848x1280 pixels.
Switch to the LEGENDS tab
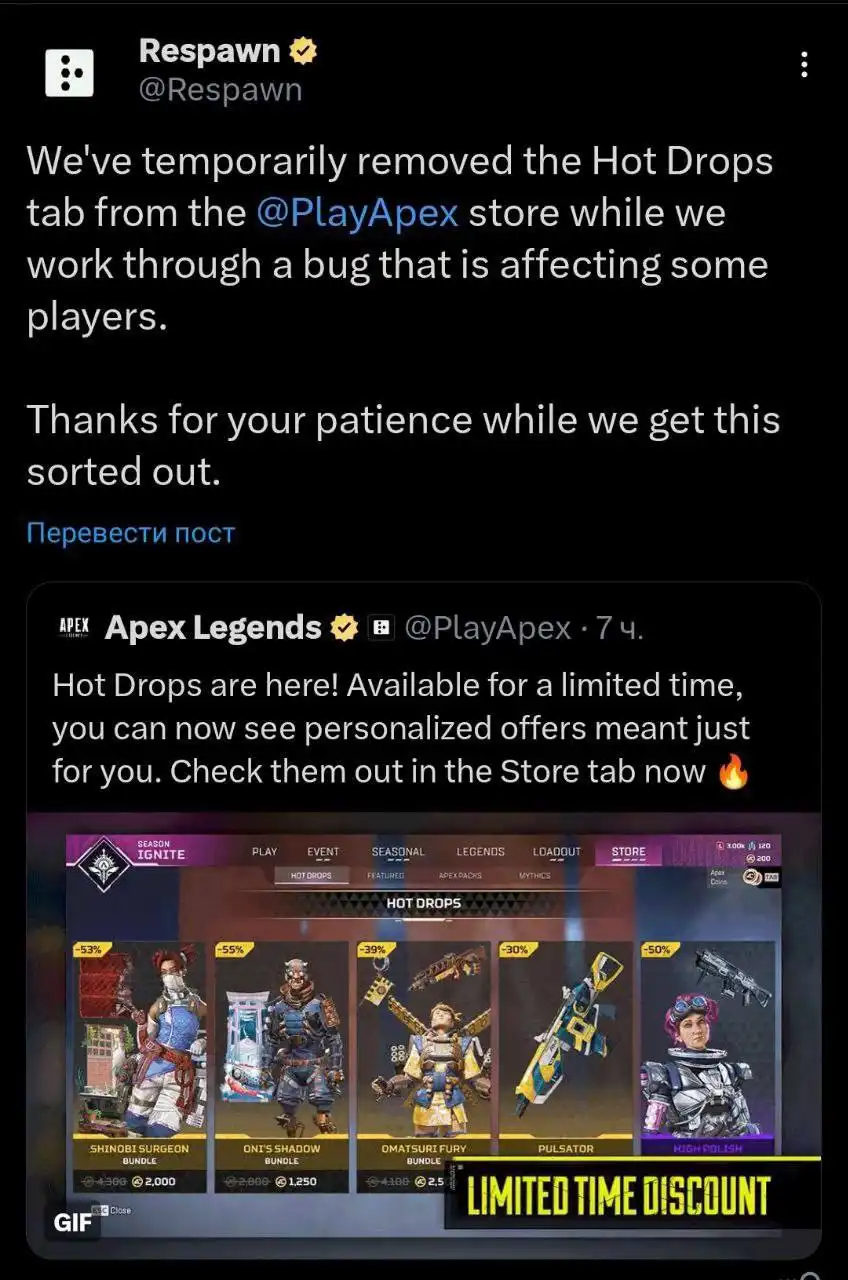coord(480,852)
